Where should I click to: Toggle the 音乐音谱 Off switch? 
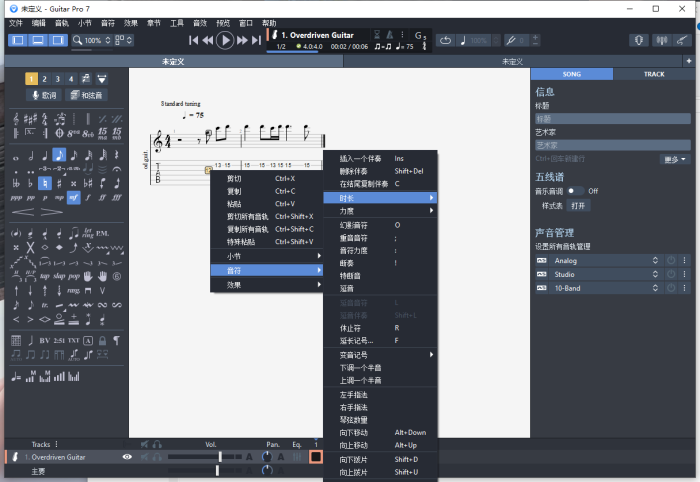coord(575,190)
